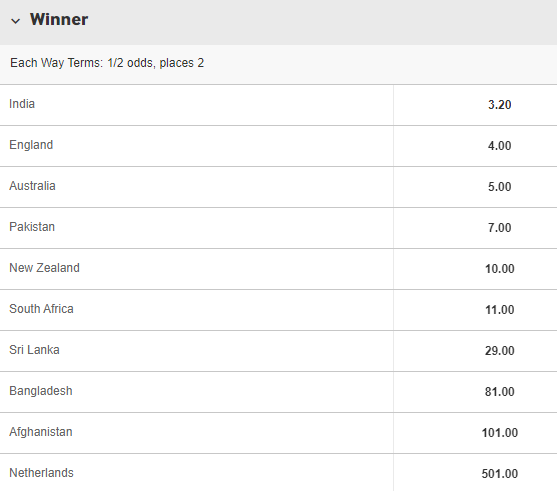Click the Pakistan team name

(x=32, y=227)
